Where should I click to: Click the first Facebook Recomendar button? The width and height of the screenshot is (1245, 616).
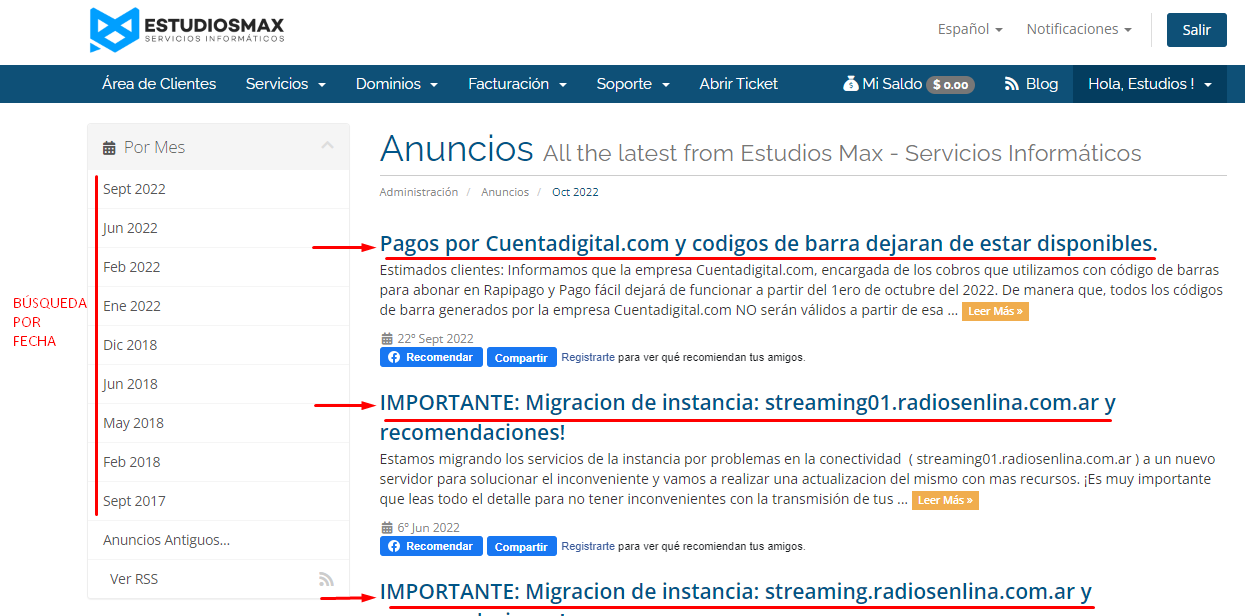[x=431, y=357]
